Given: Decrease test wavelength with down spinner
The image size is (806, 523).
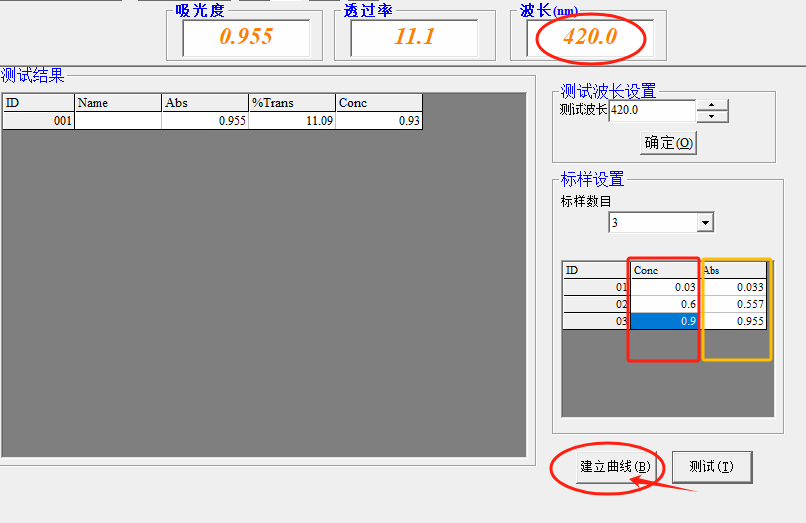Looking at the screenshot, I should click(712, 117).
